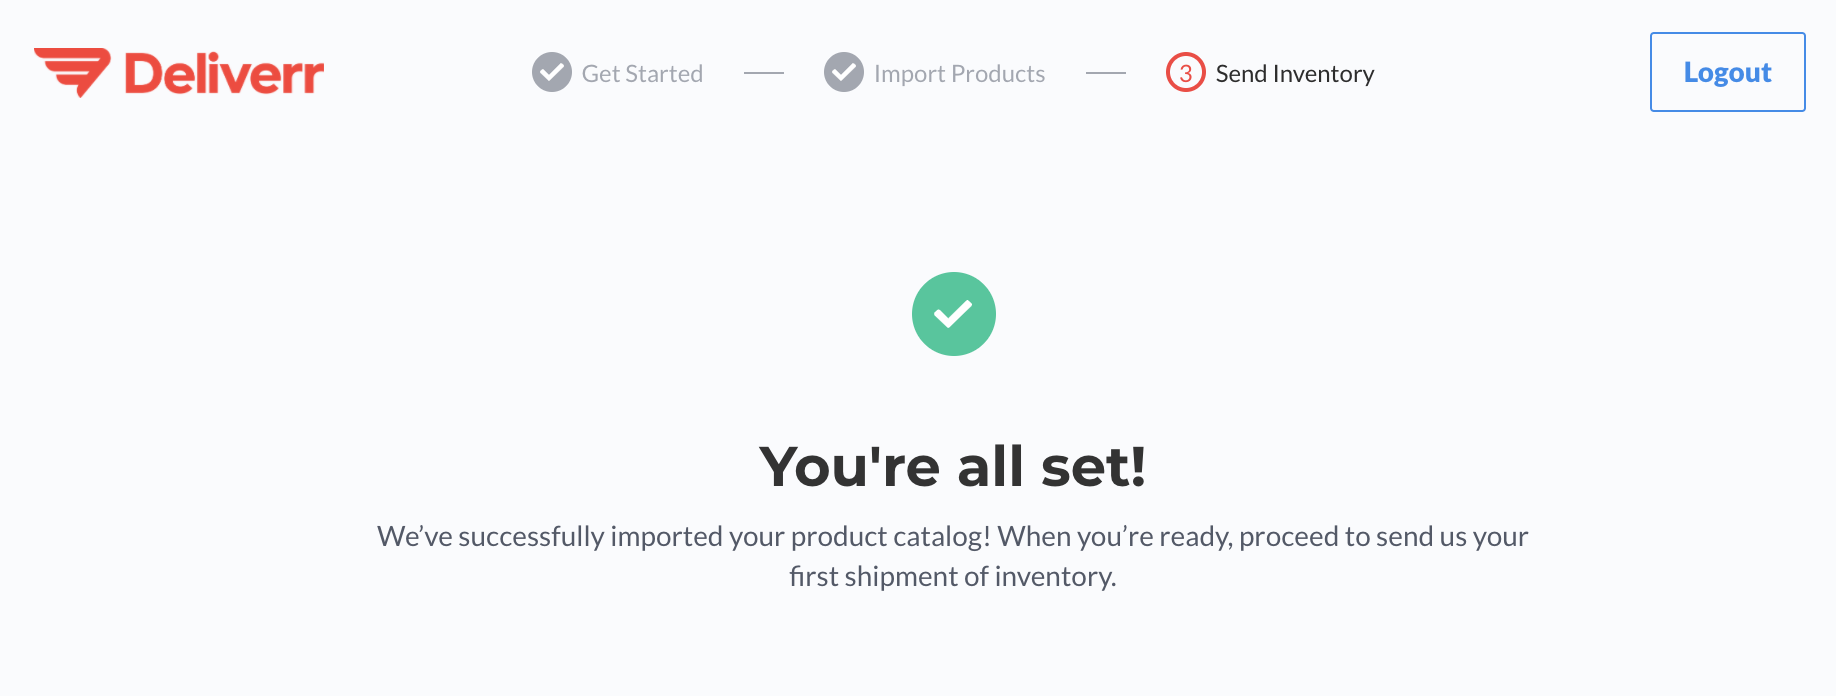Click the red circled number 3 icon
Image resolution: width=1836 pixels, height=696 pixels.
(x=1186, y=72)
